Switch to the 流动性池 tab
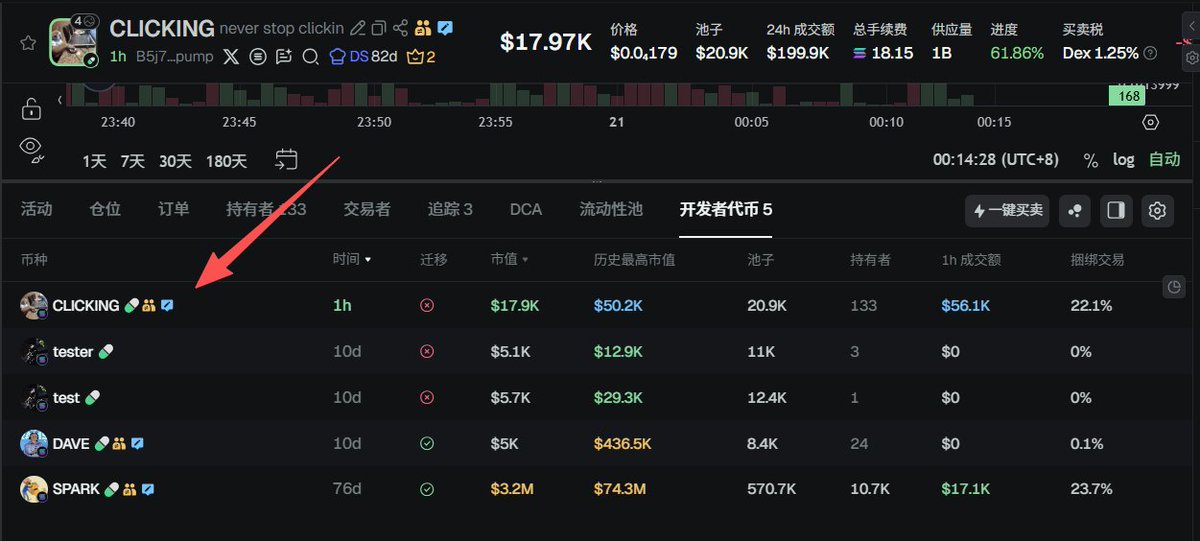 (611, 209)
